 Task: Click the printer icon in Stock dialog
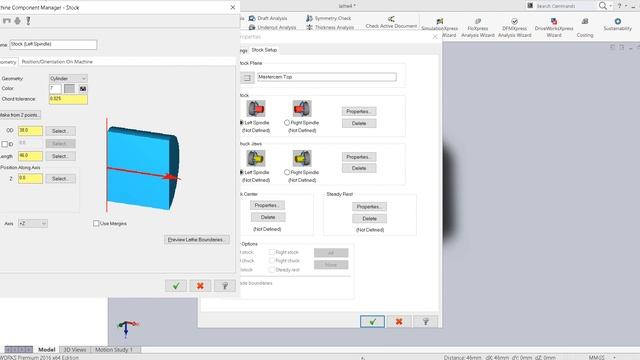click(x=18, y=21)
